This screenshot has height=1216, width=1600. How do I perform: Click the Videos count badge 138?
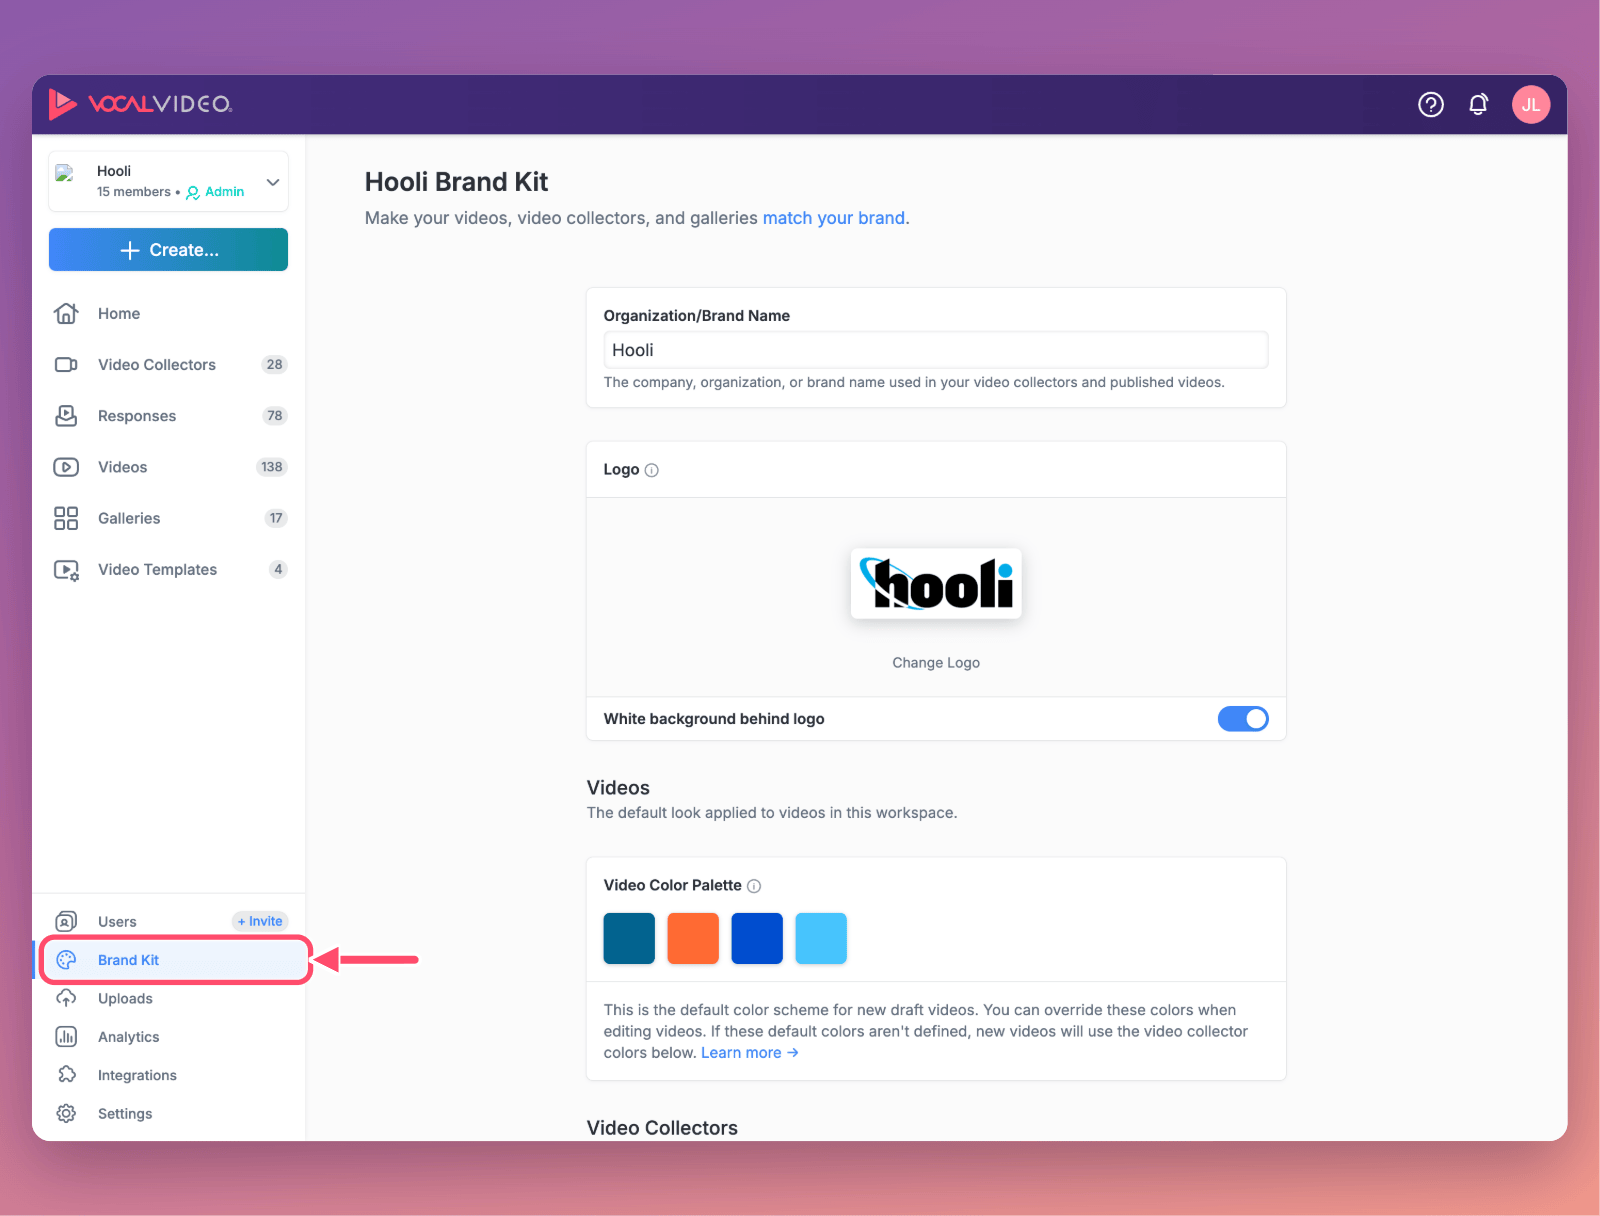tap(272, 467)
